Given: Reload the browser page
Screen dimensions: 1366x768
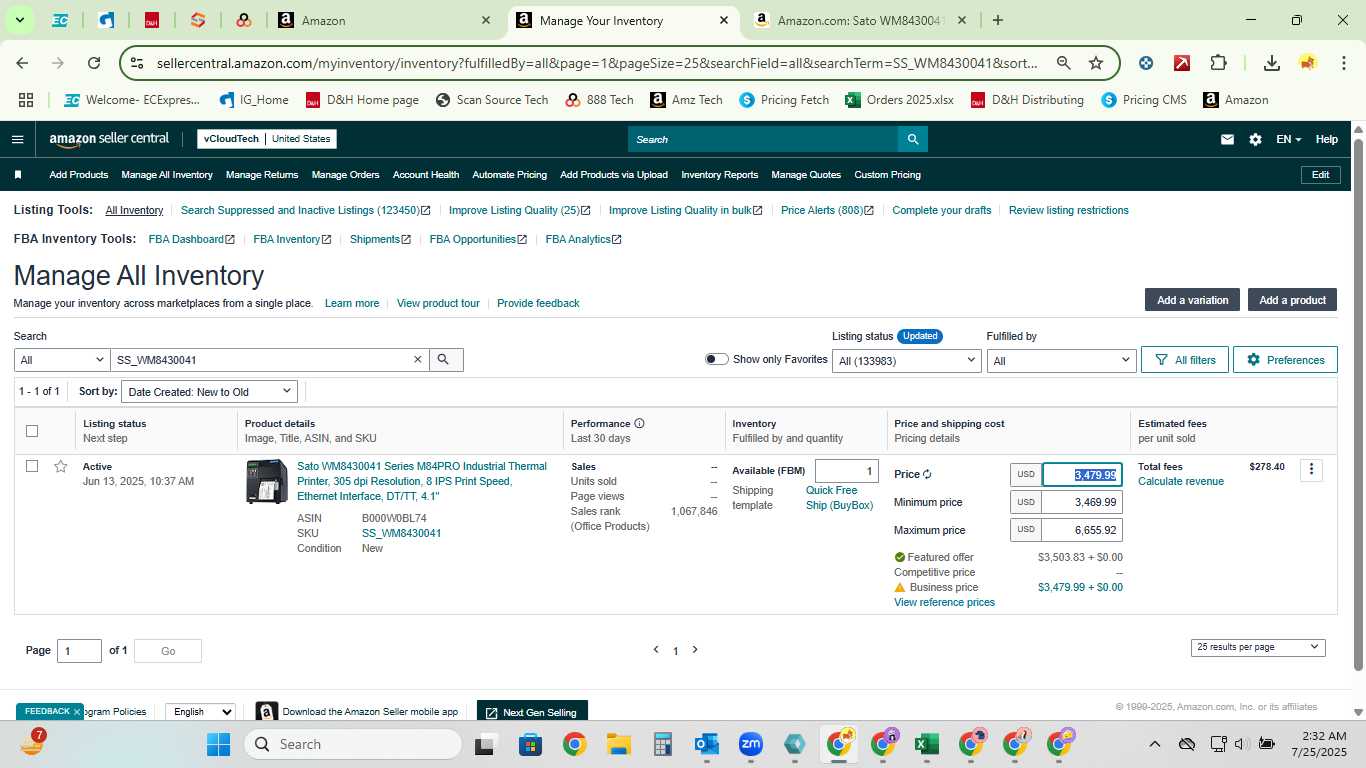Looking at the screenshot, I should click(x=94, y=63).
